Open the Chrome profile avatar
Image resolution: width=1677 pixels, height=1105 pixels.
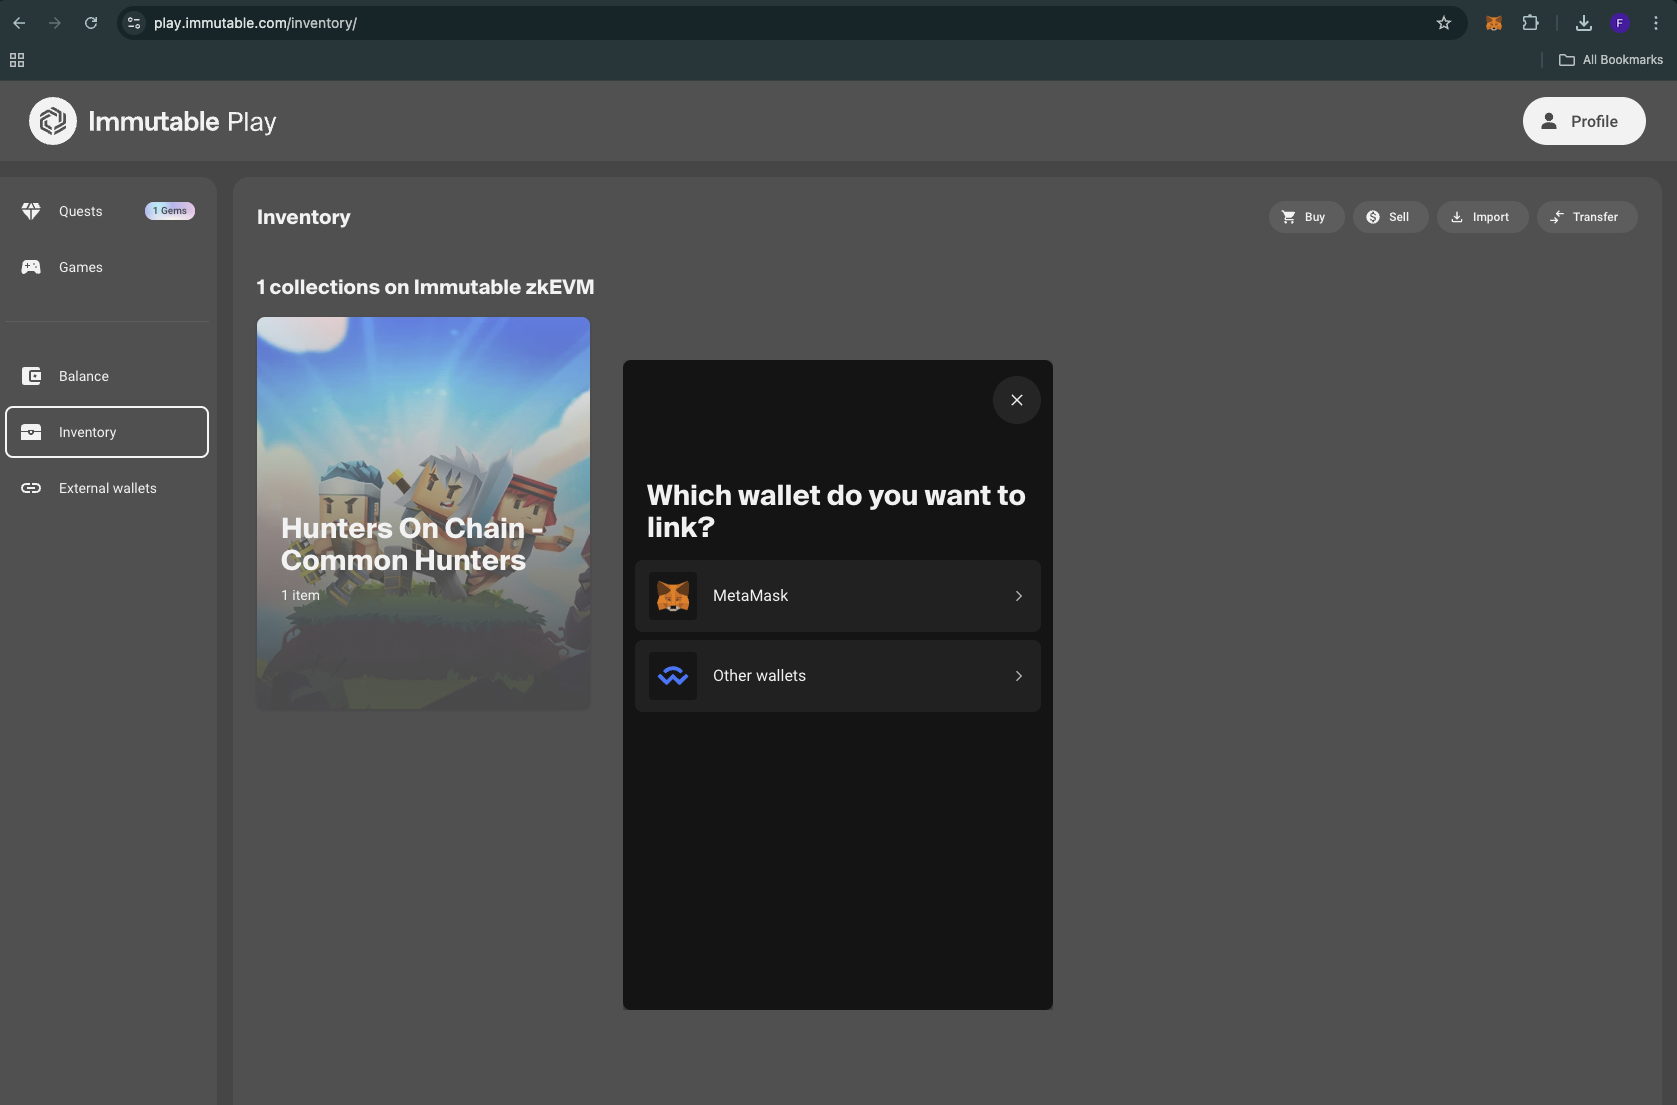1620,23
